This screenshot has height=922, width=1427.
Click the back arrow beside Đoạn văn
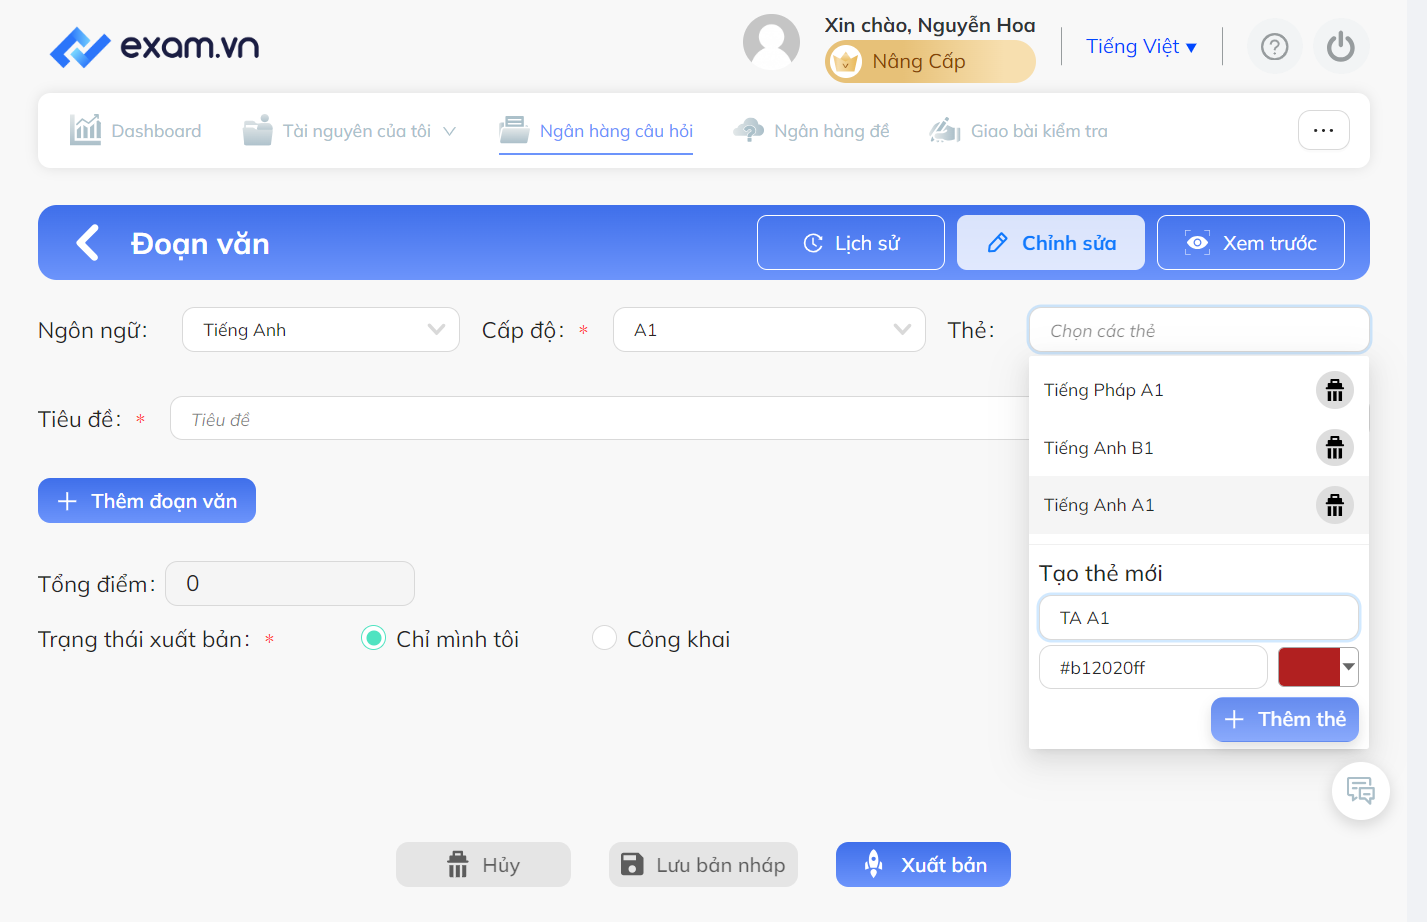[88, 242]
